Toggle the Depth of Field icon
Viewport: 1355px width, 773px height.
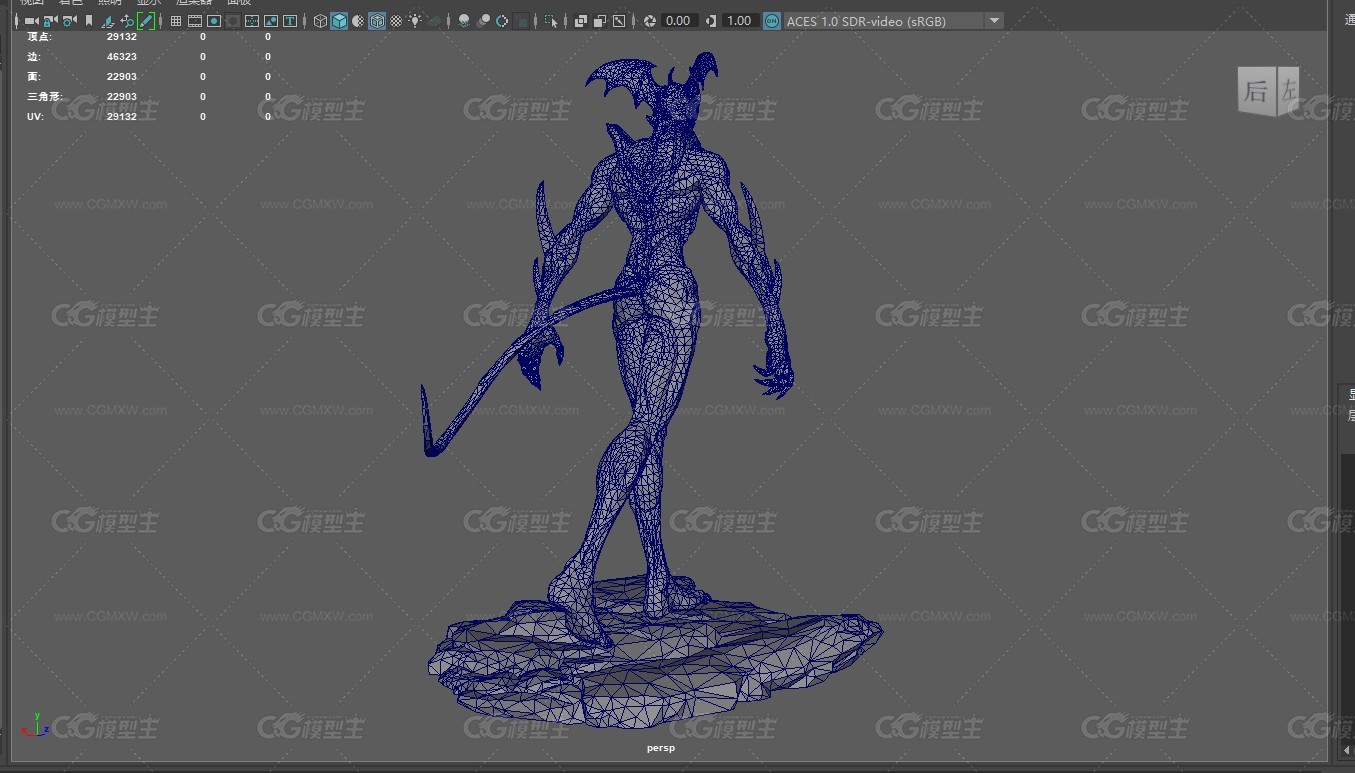click(x=521, y=21)
